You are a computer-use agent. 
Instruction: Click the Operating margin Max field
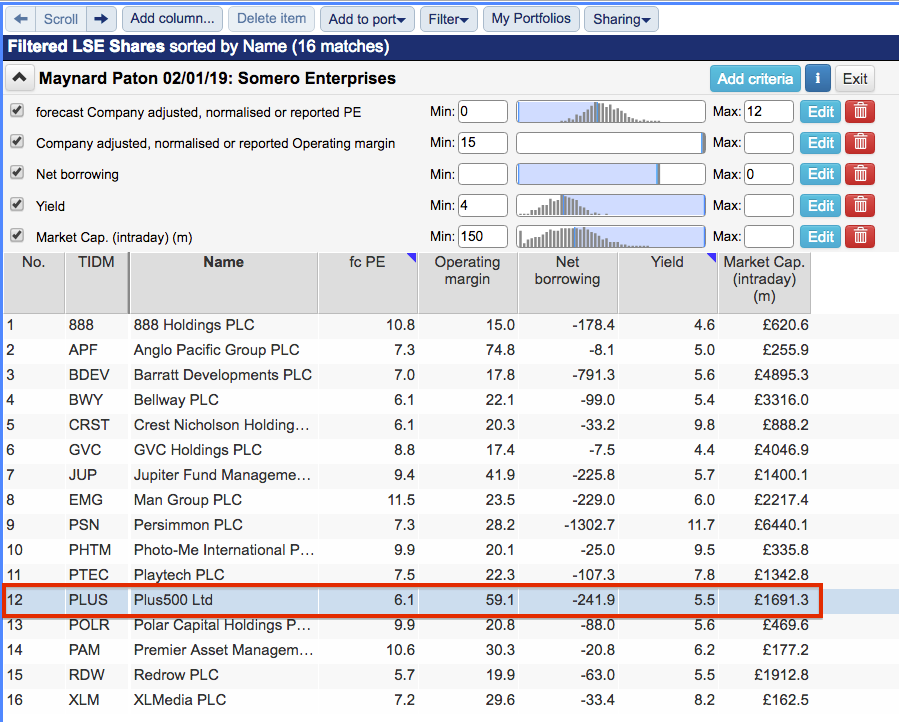[768, 143]
